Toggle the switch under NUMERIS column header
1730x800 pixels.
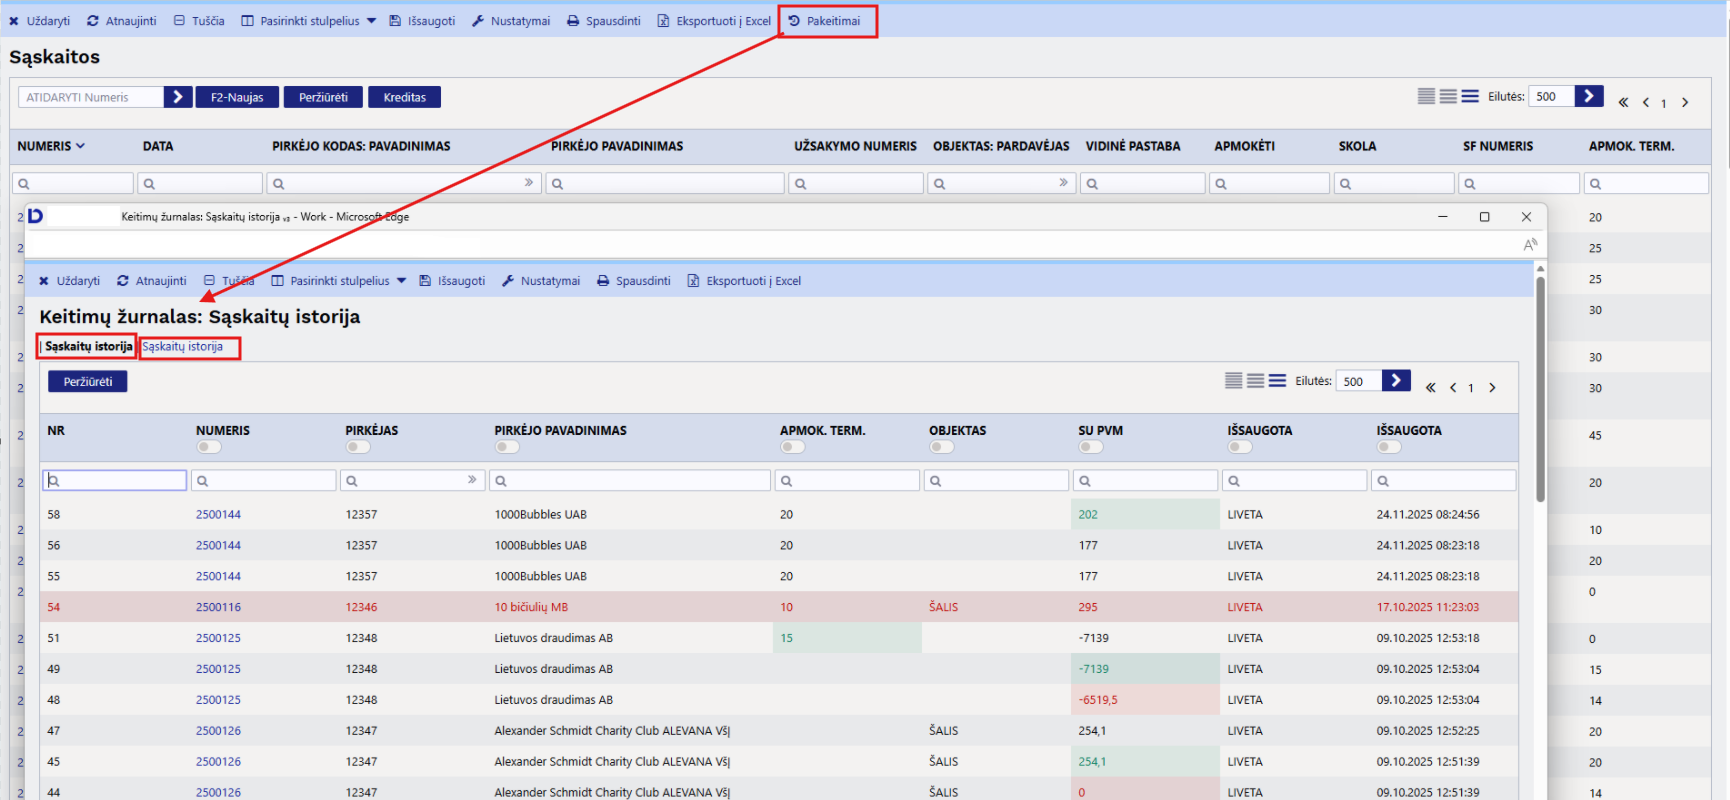[208, 447]
